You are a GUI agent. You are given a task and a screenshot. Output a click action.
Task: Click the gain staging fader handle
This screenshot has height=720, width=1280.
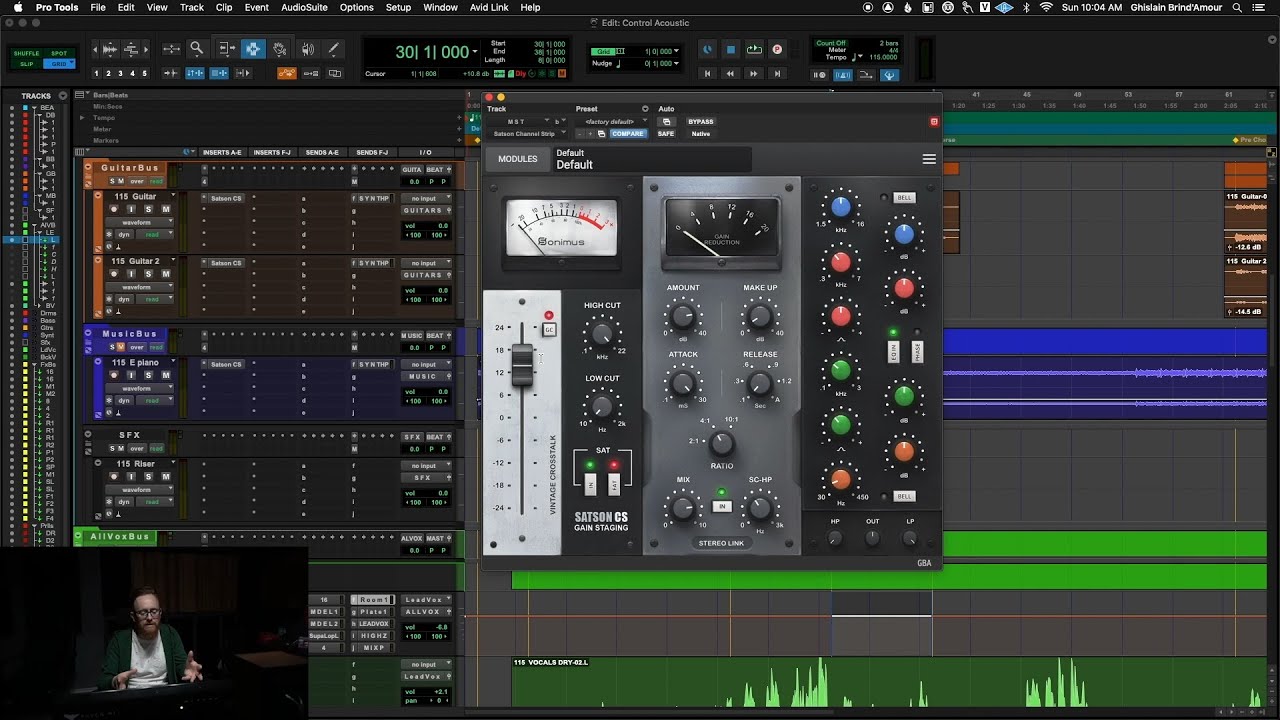[x=522, y=365]
